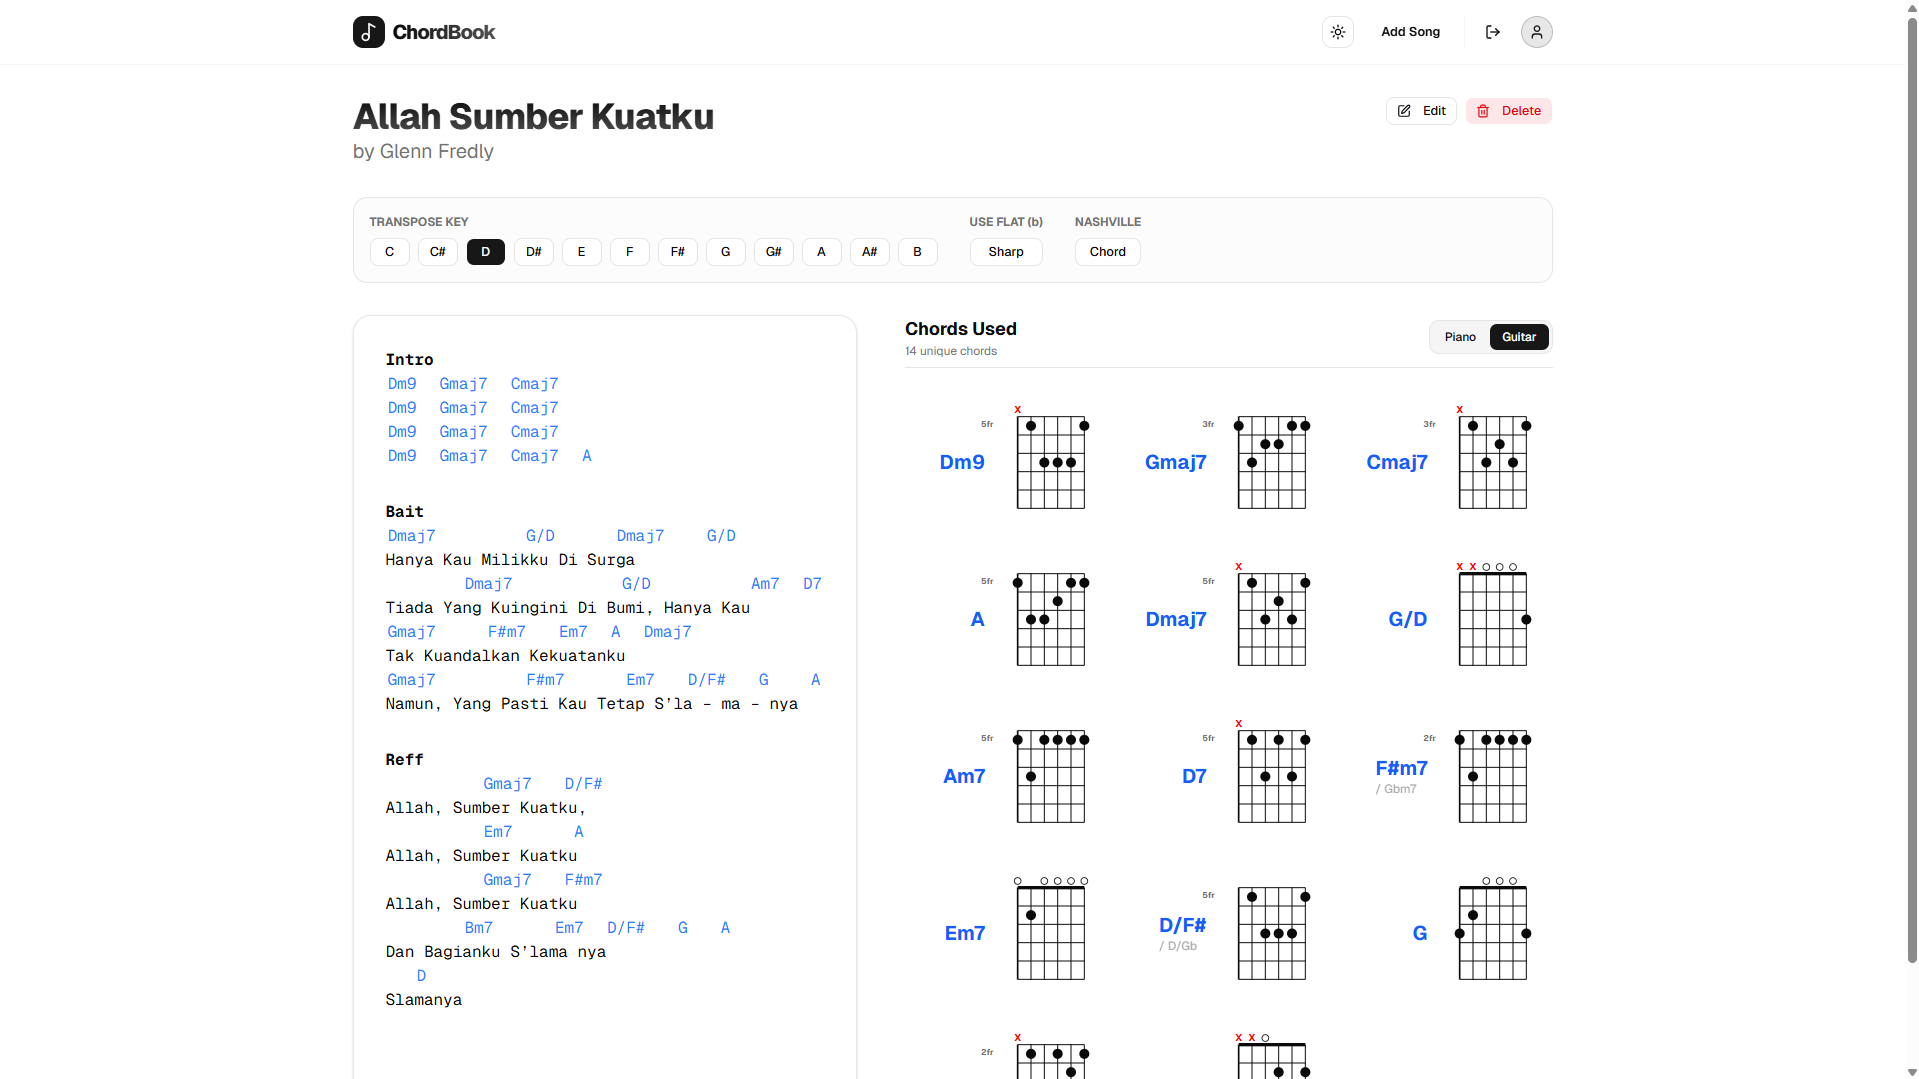The width and height of the screenshot is (1919, 1079).
Task: Click the 'Reff' section heading
Action: (405, 760)
